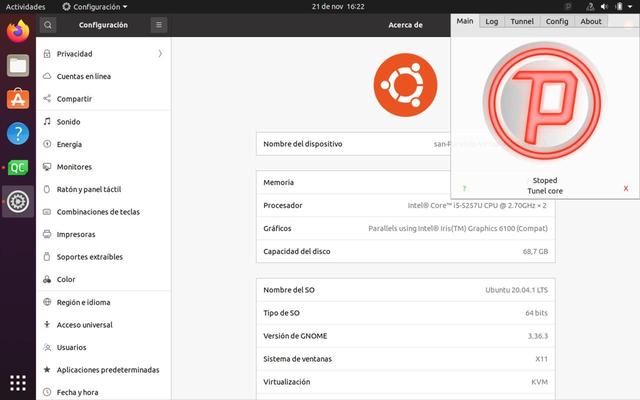Open Cuentas en línea settings
The height and width of the screenshot is (400, 640).
click(104, 76)
